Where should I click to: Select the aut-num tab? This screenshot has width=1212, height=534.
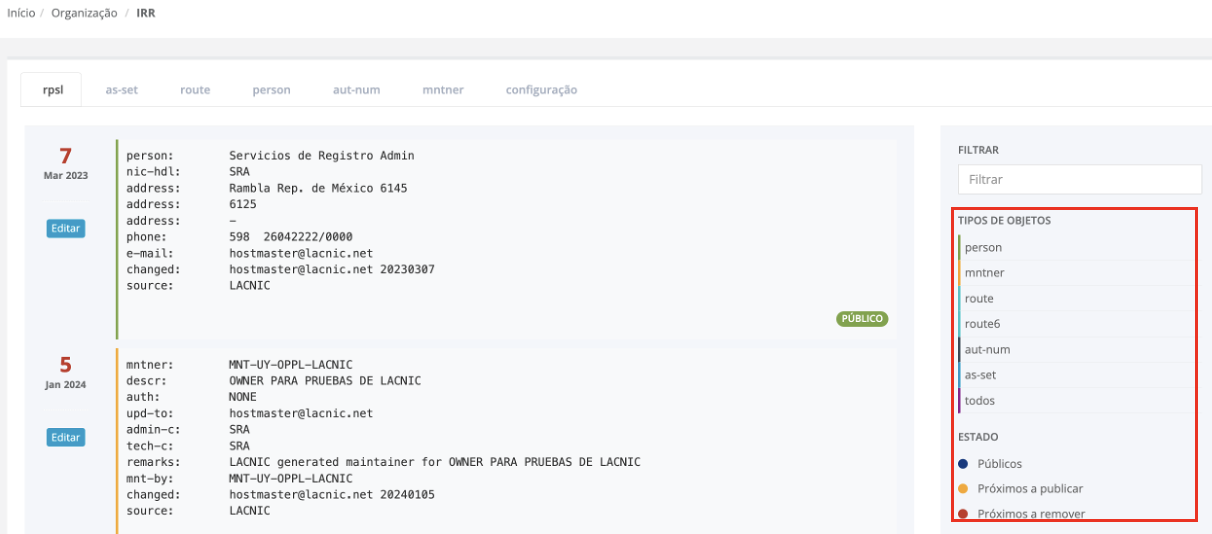click(356, 90)
